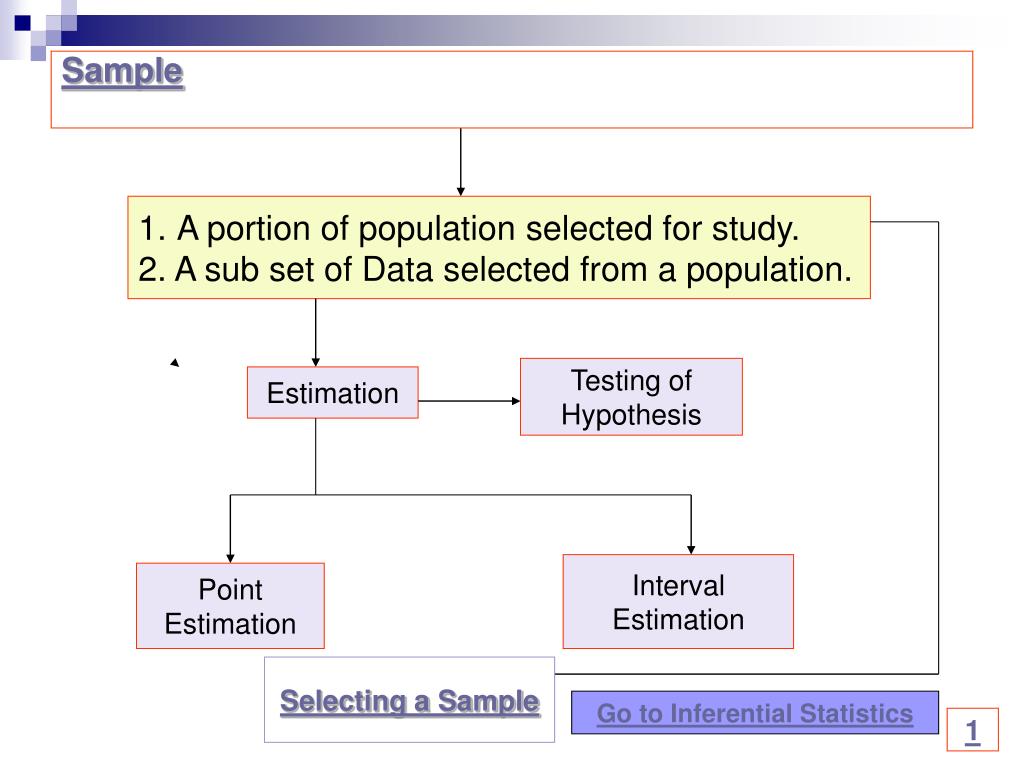Click the underlined page number 1
The image size is (1024, 768).
971,733
